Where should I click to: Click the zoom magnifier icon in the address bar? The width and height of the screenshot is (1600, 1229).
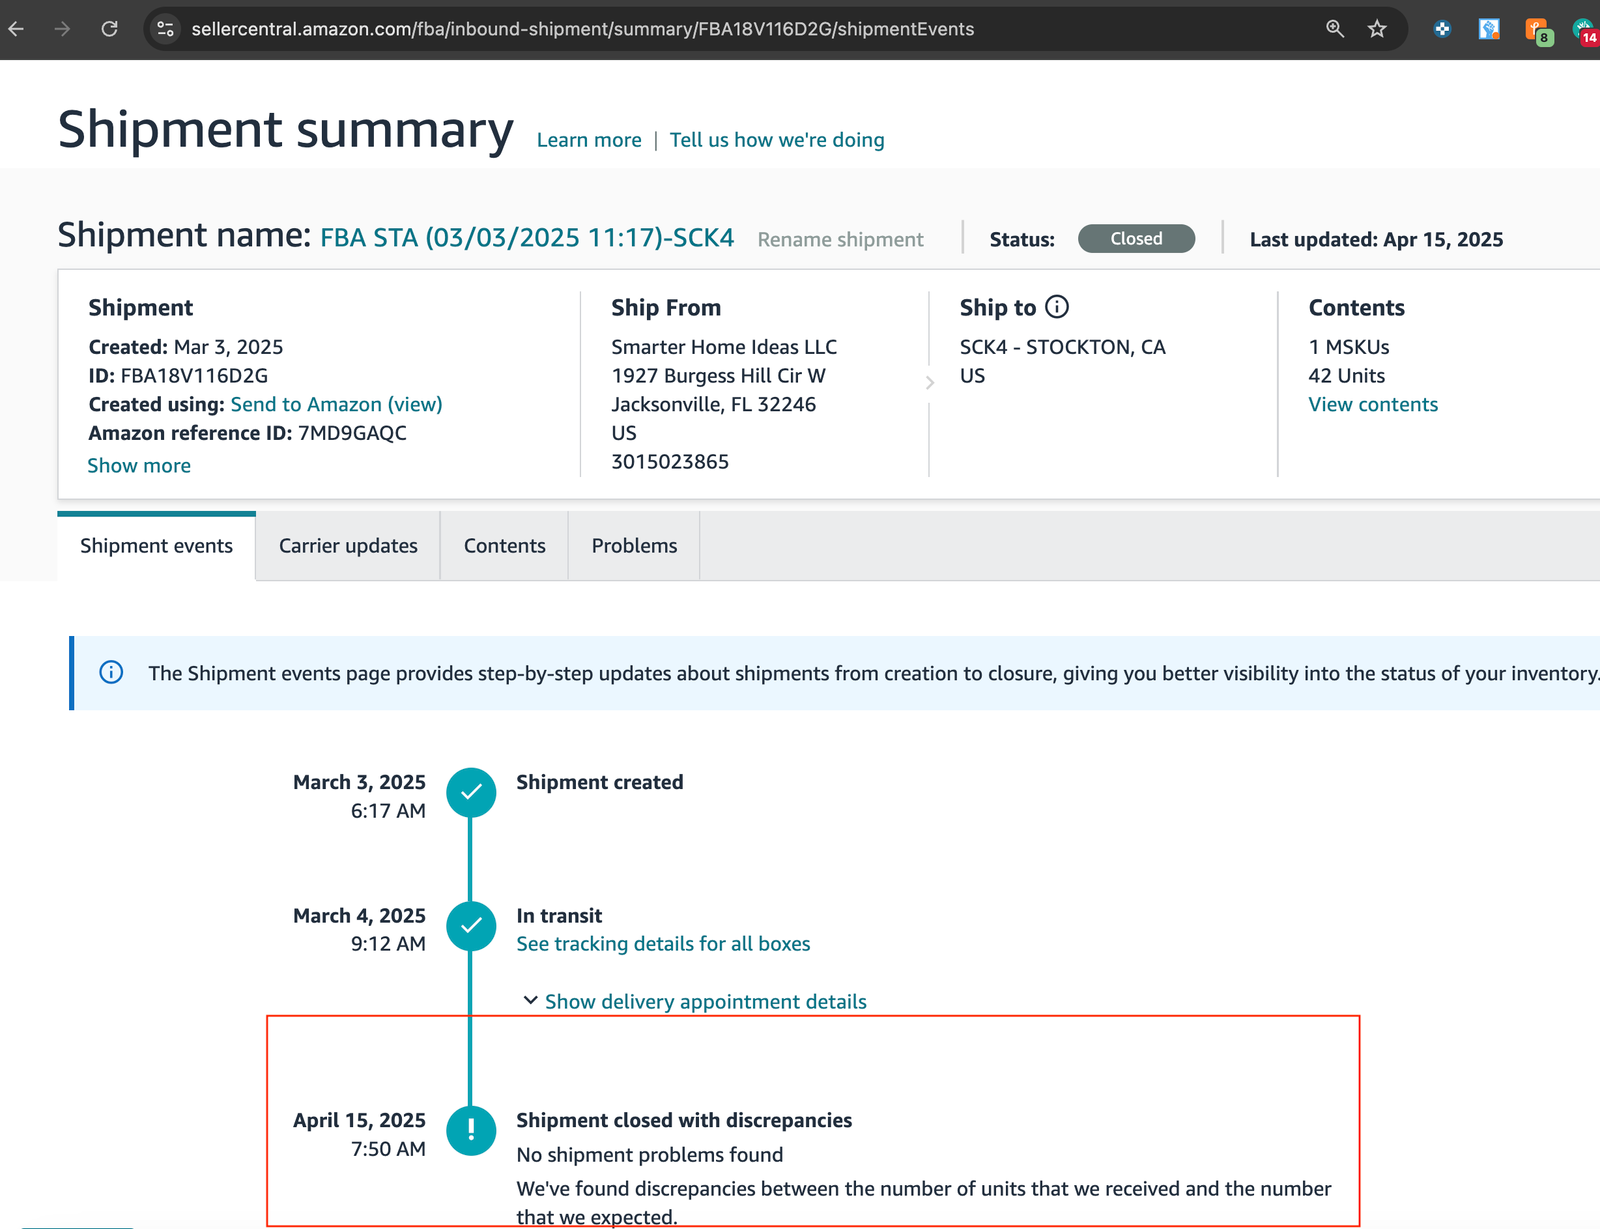(1335, 29)
